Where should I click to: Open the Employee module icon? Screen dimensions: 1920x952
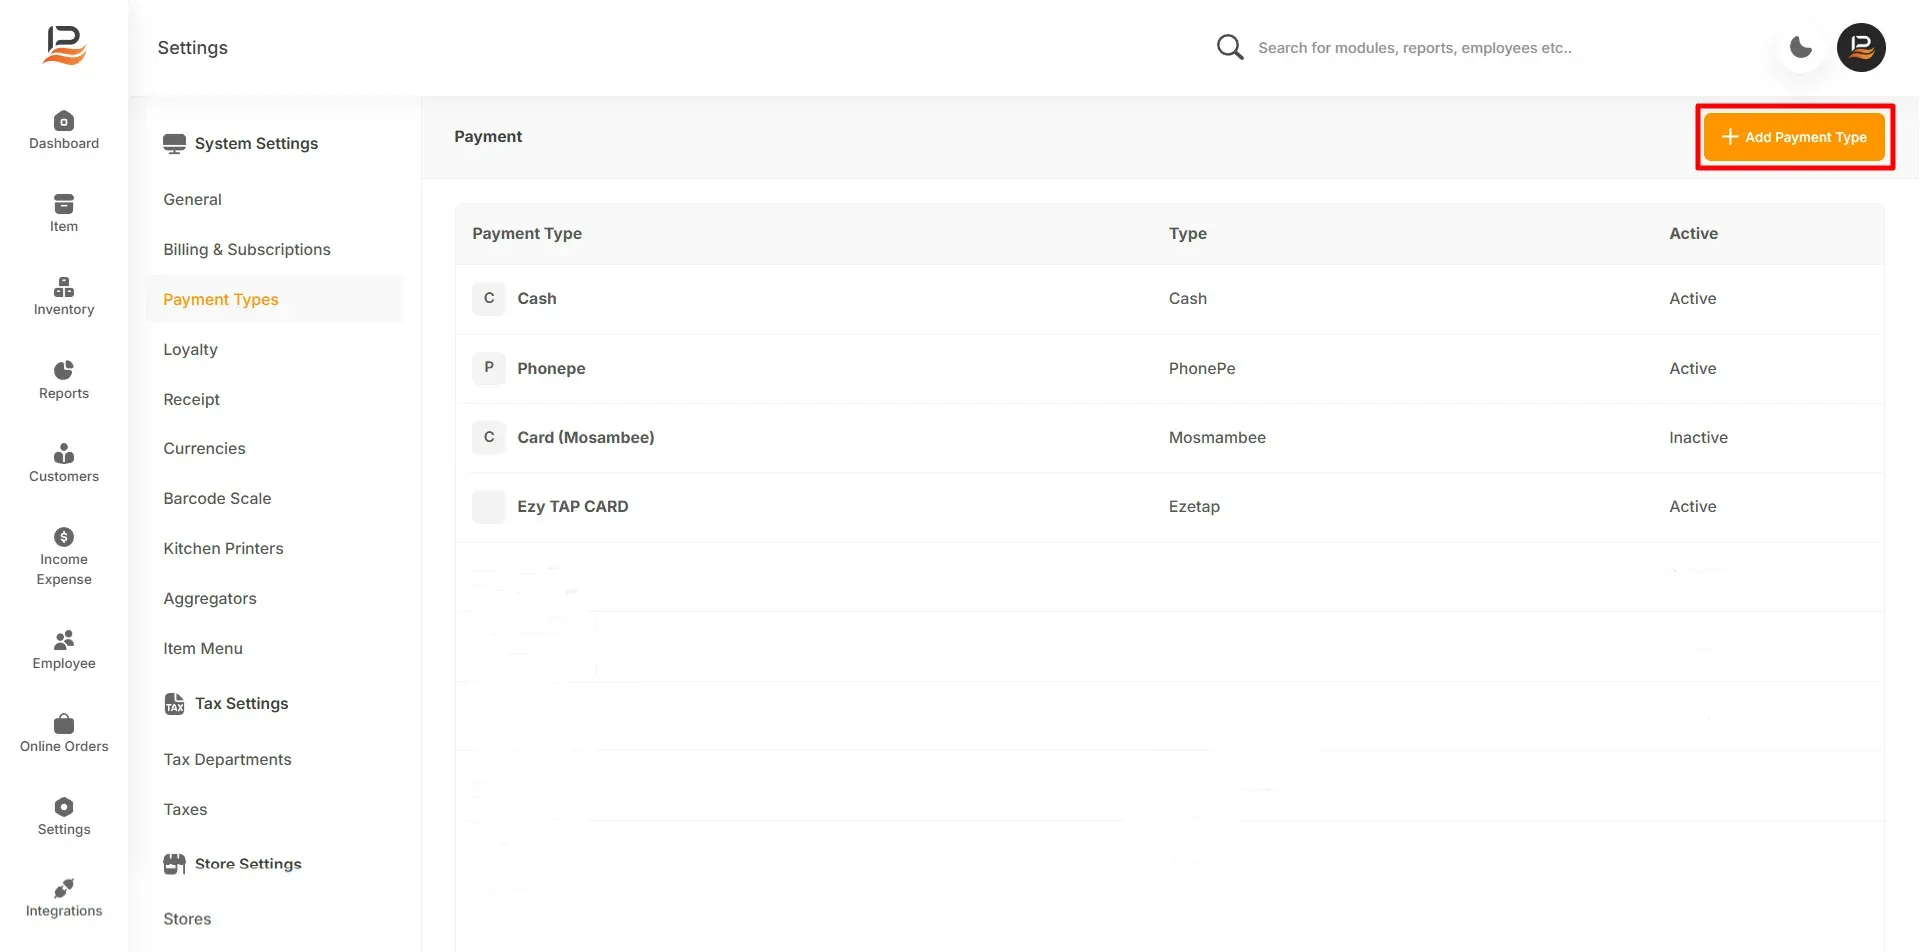tap(64, 640)
